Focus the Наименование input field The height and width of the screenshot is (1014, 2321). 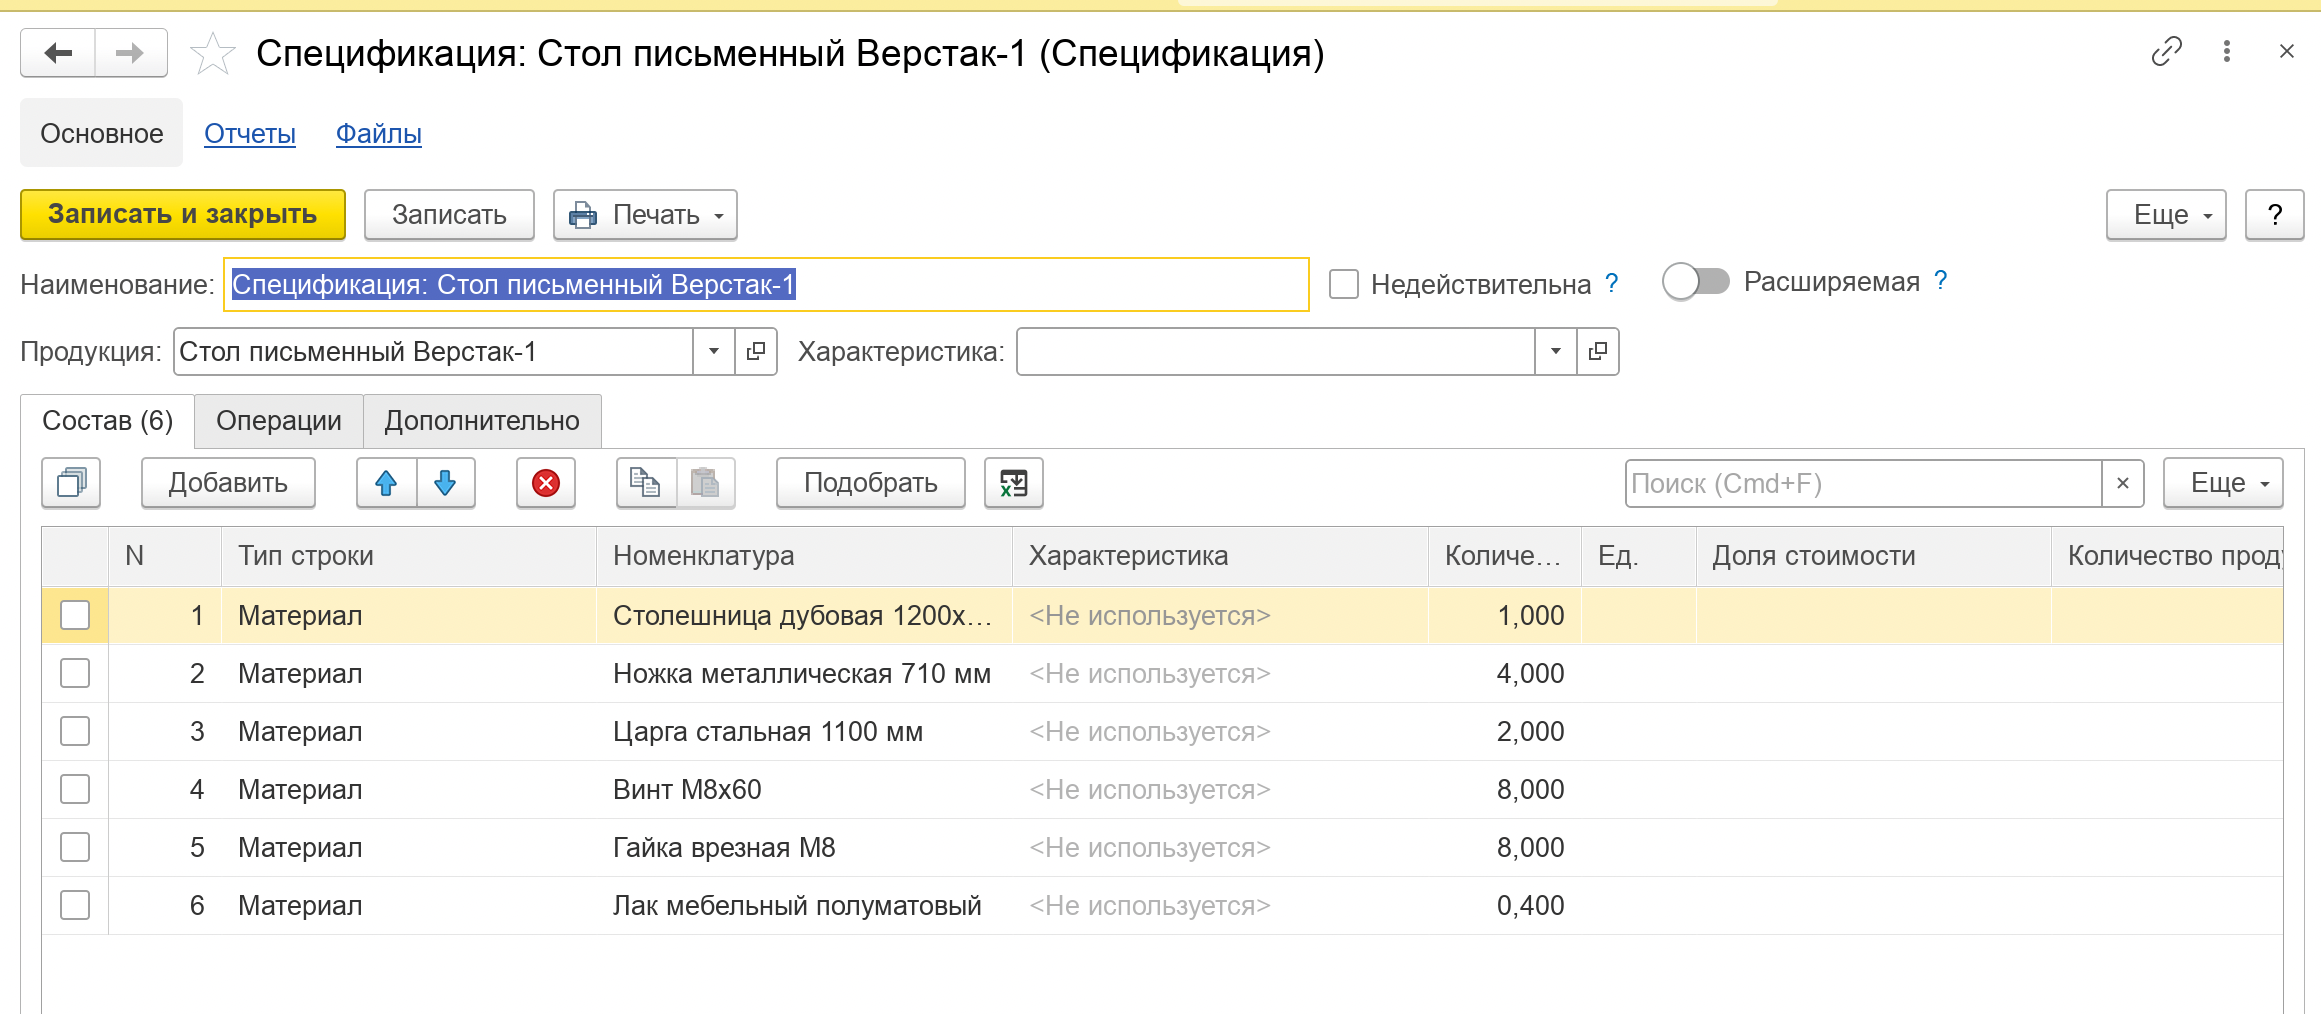click(x=766, y=284)
